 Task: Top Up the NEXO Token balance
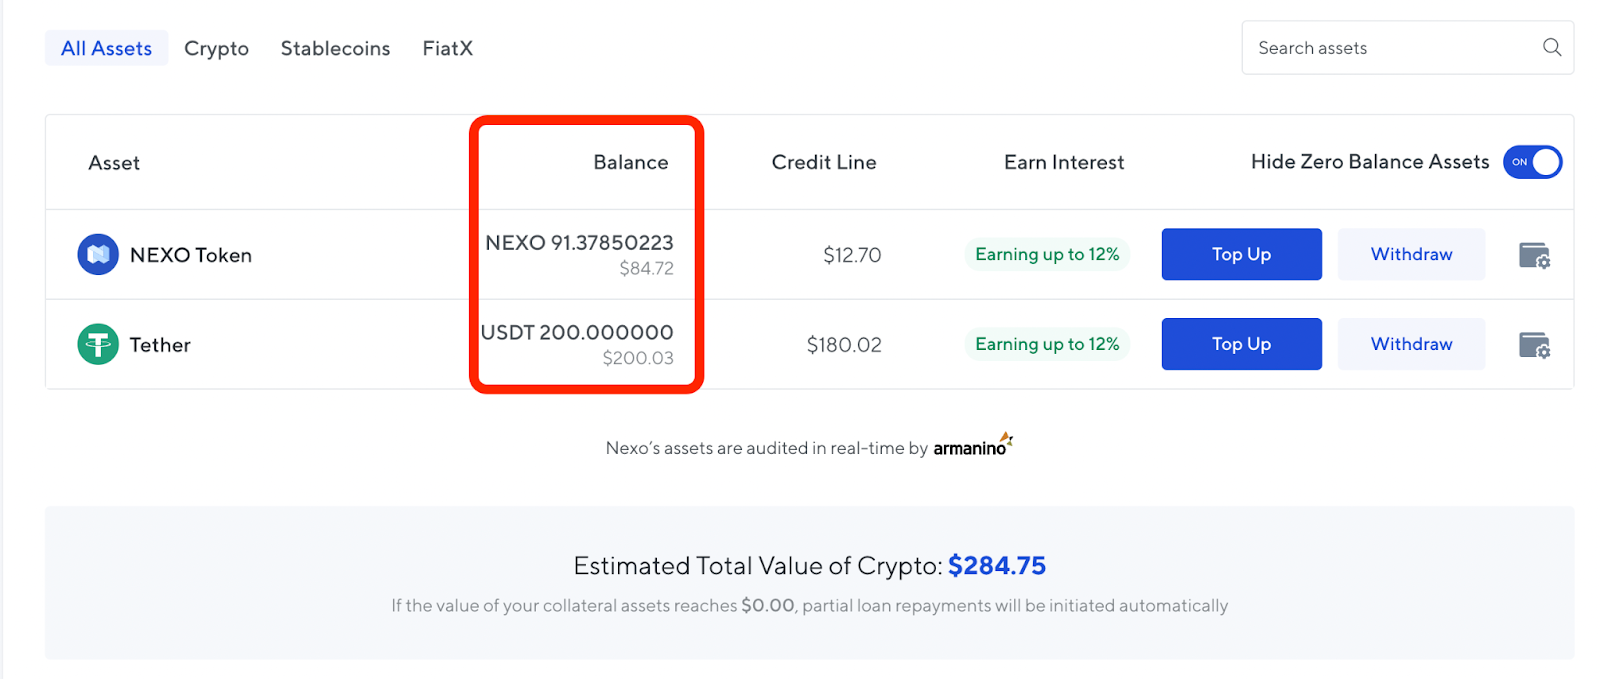[1241, 254]
